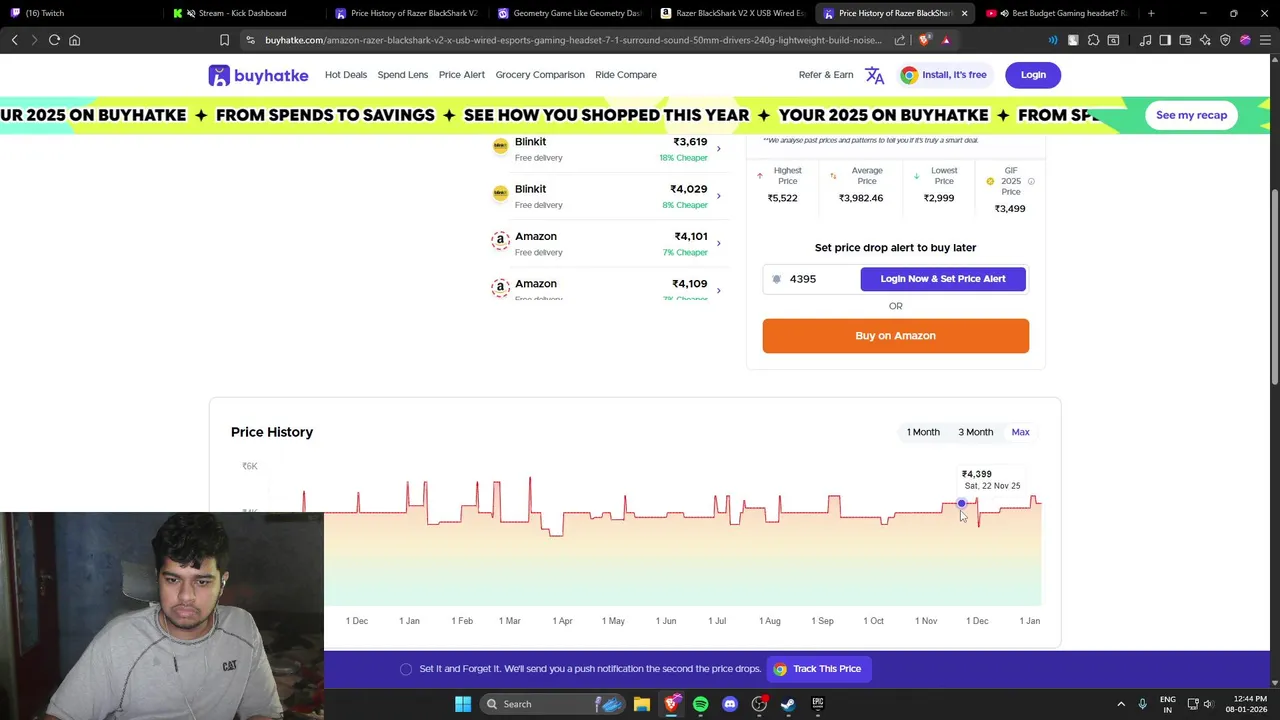Click the browser address bar URL
The height and width of the screenshot is (720, 1280).
tap(573, 40)
